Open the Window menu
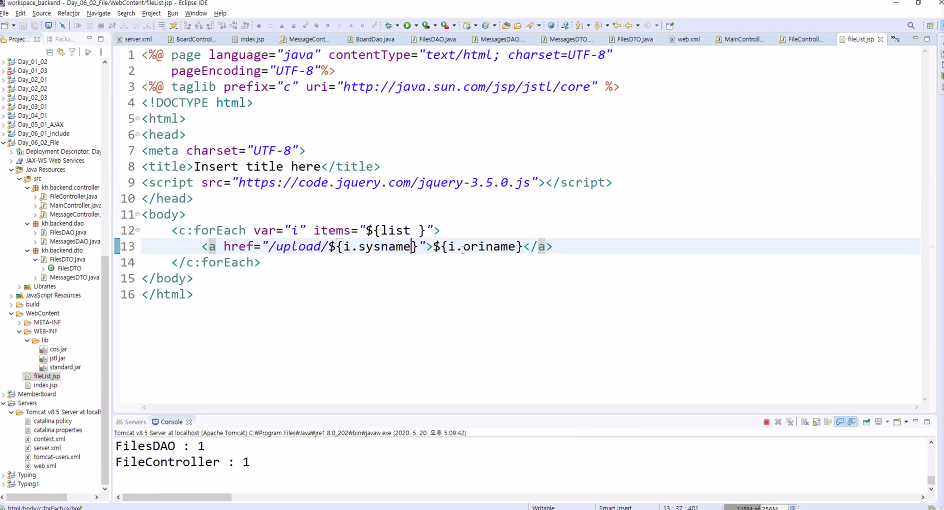This screenshot has height=510, width=944. coord(196,13)
